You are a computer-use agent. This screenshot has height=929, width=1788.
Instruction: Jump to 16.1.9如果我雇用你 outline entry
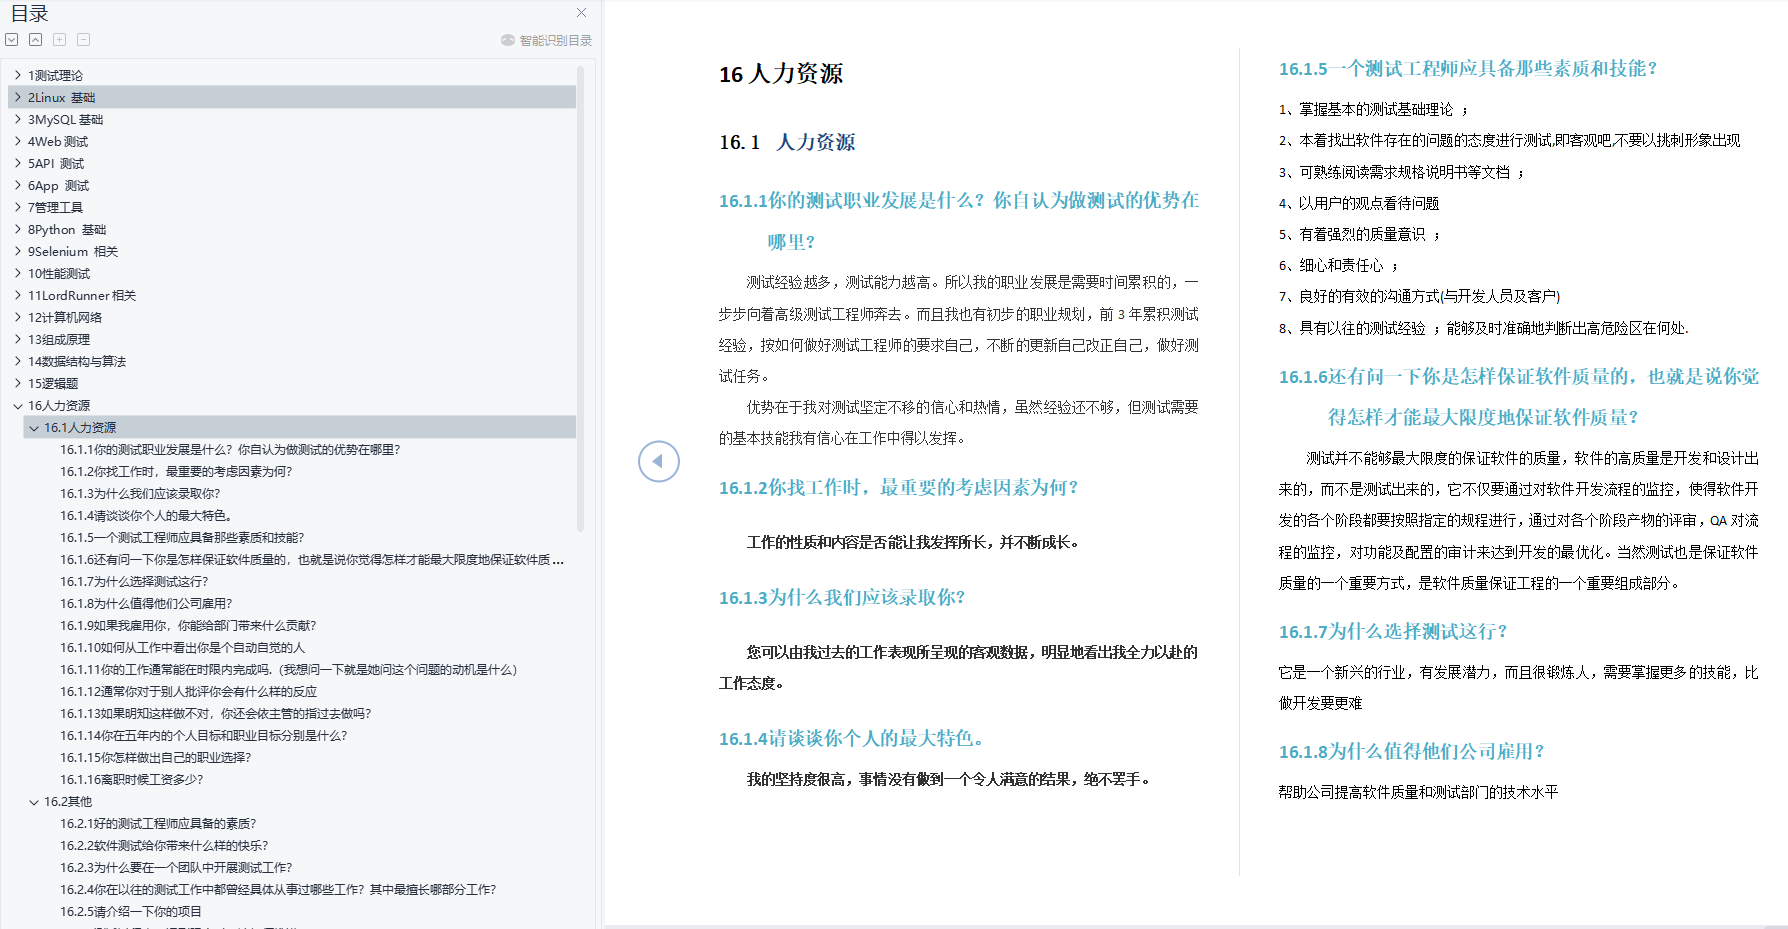point(188,626)
